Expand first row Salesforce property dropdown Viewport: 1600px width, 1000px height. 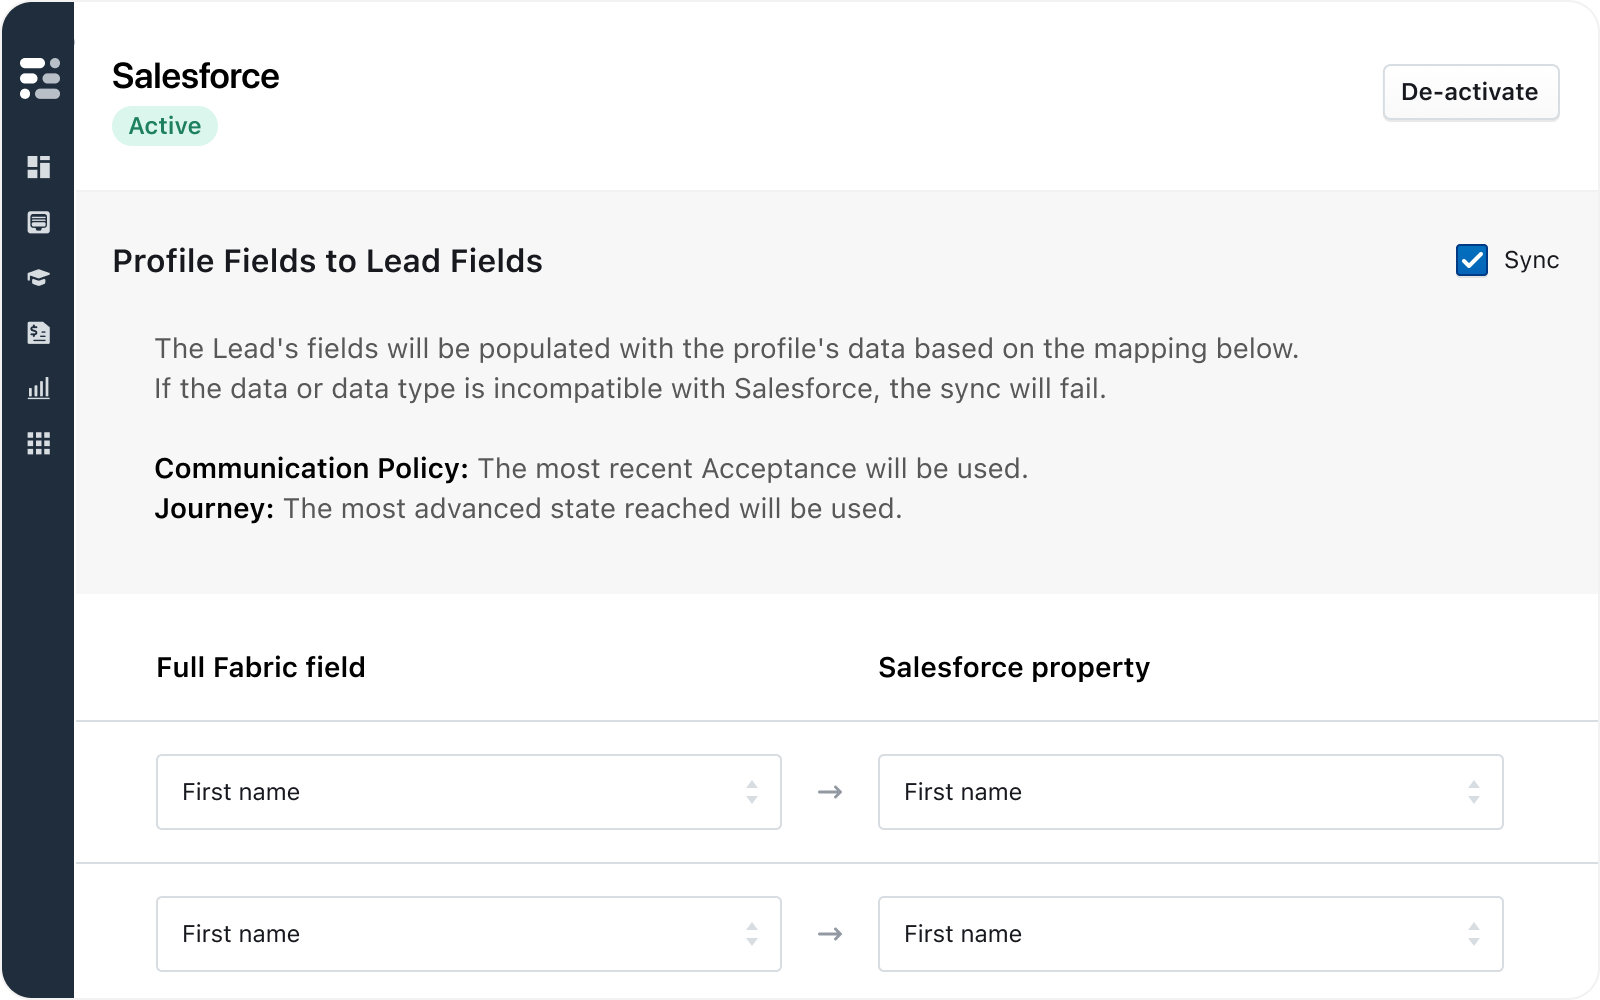point(1190,792)
